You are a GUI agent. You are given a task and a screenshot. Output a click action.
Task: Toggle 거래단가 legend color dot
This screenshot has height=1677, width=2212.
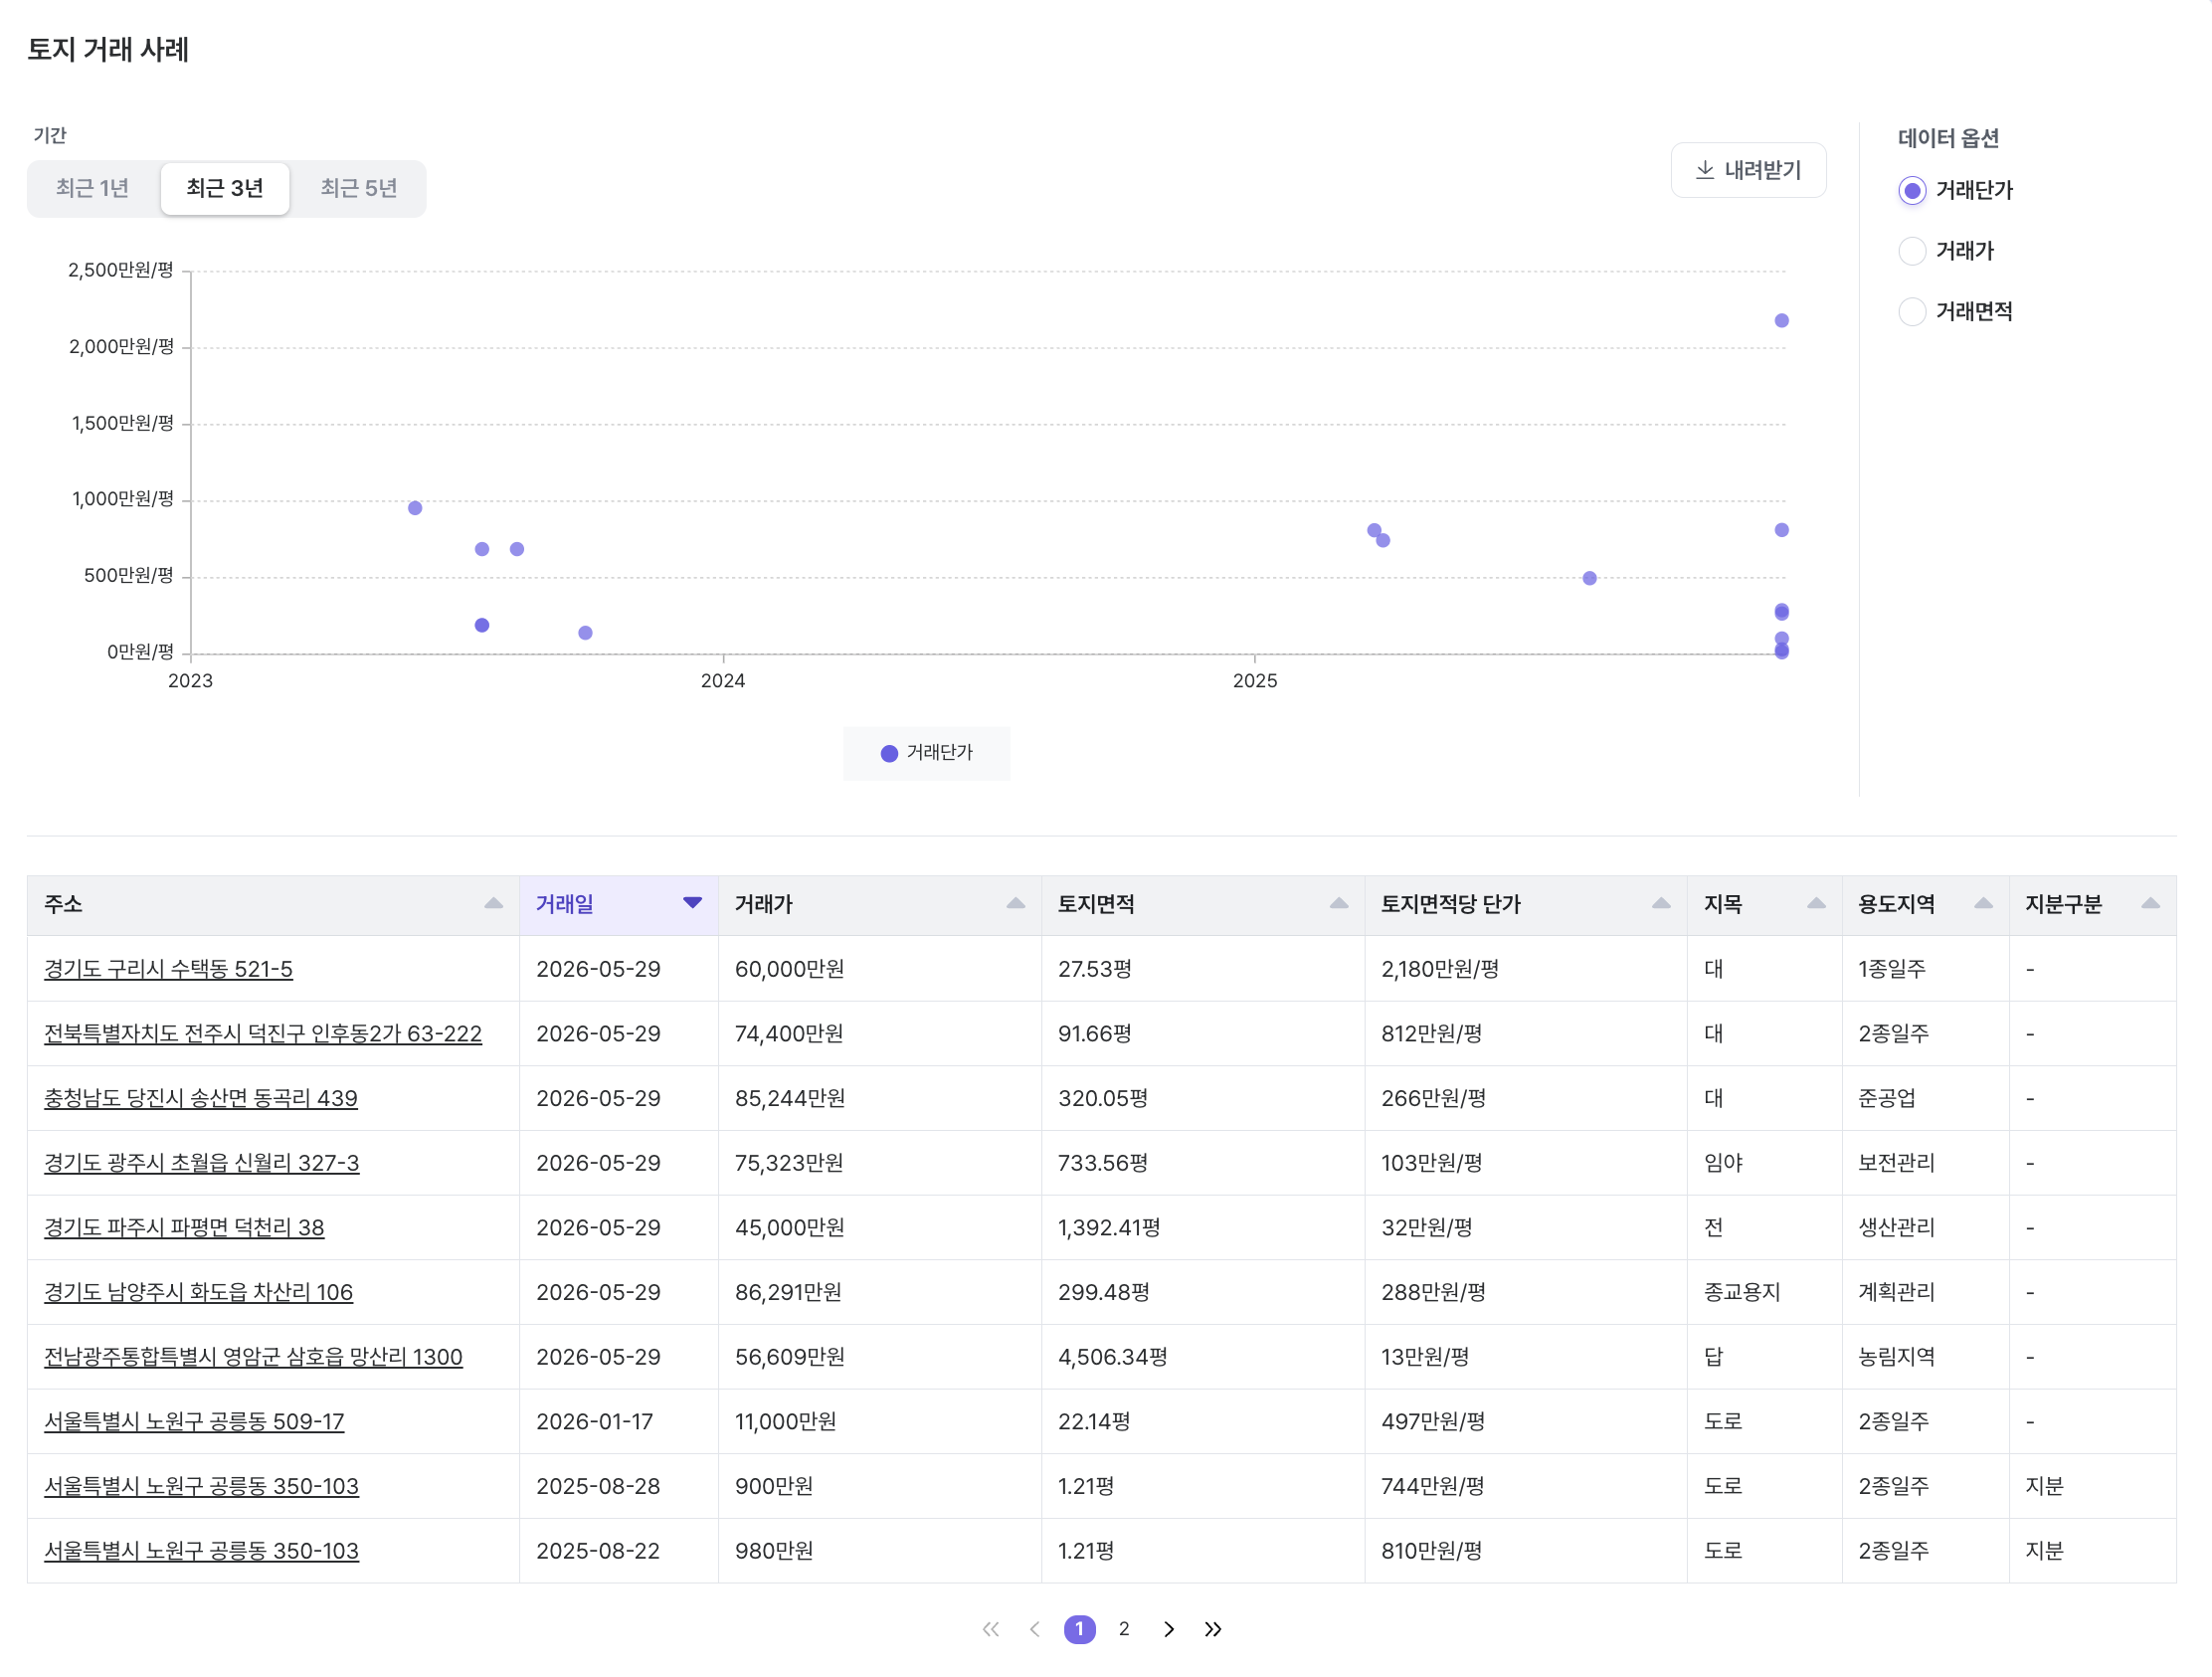tap(889, 753)
